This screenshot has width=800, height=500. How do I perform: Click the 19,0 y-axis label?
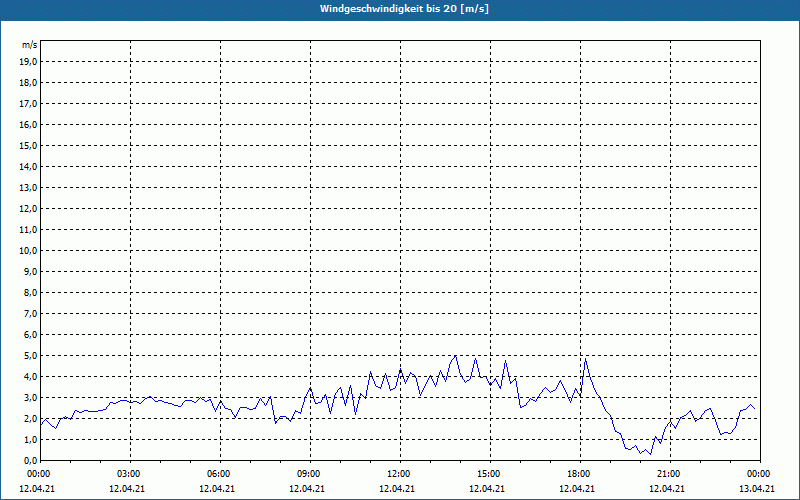click(29, 62)
